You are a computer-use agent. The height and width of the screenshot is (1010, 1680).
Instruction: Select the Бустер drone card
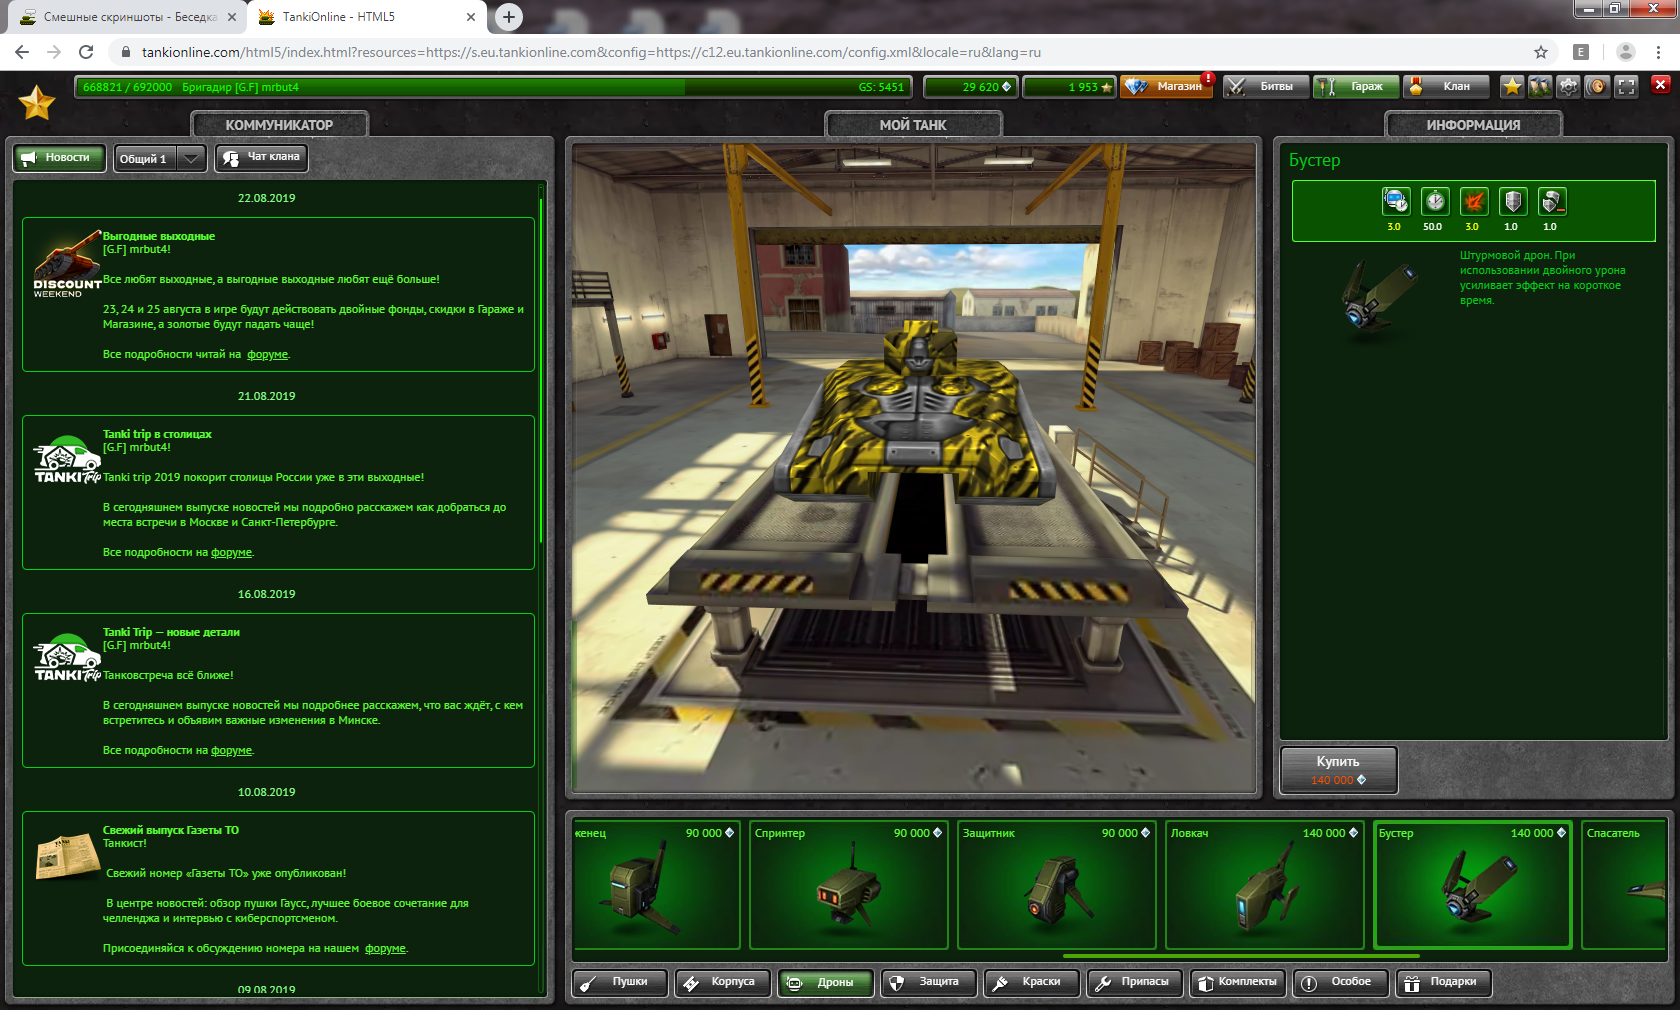[1473, 884]
